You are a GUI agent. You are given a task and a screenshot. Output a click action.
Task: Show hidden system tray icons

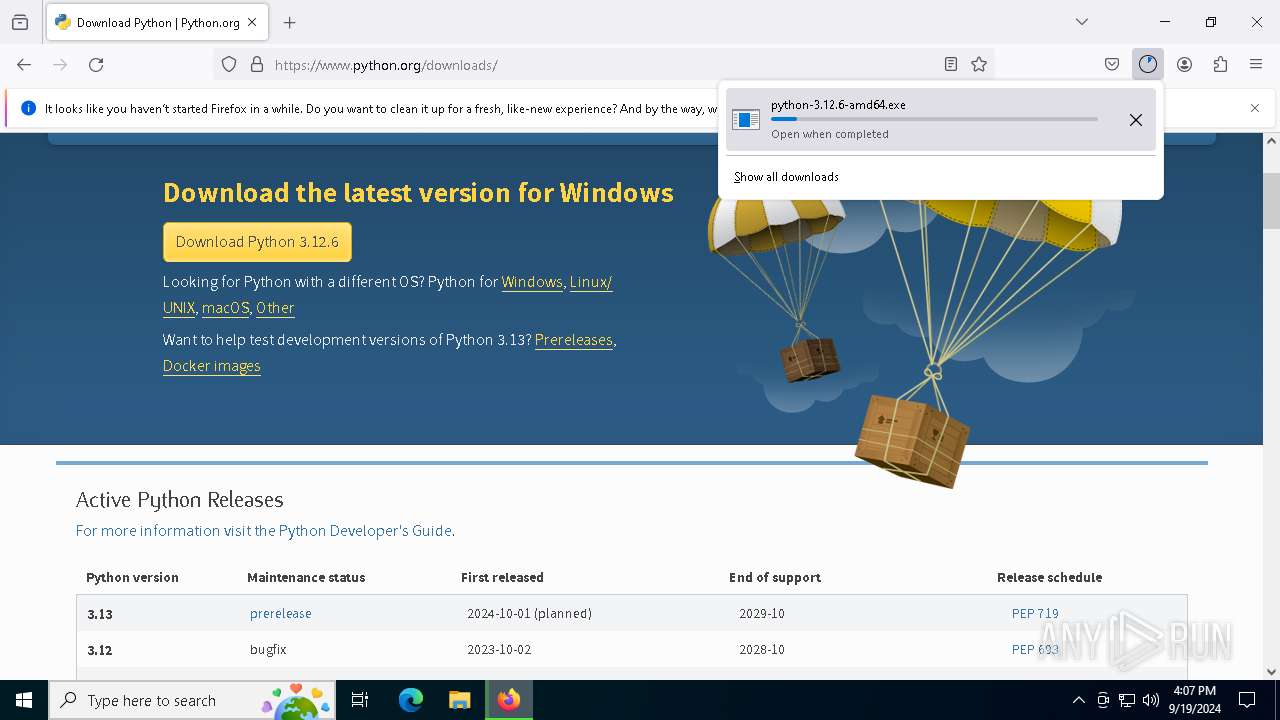click(1078, 700)
